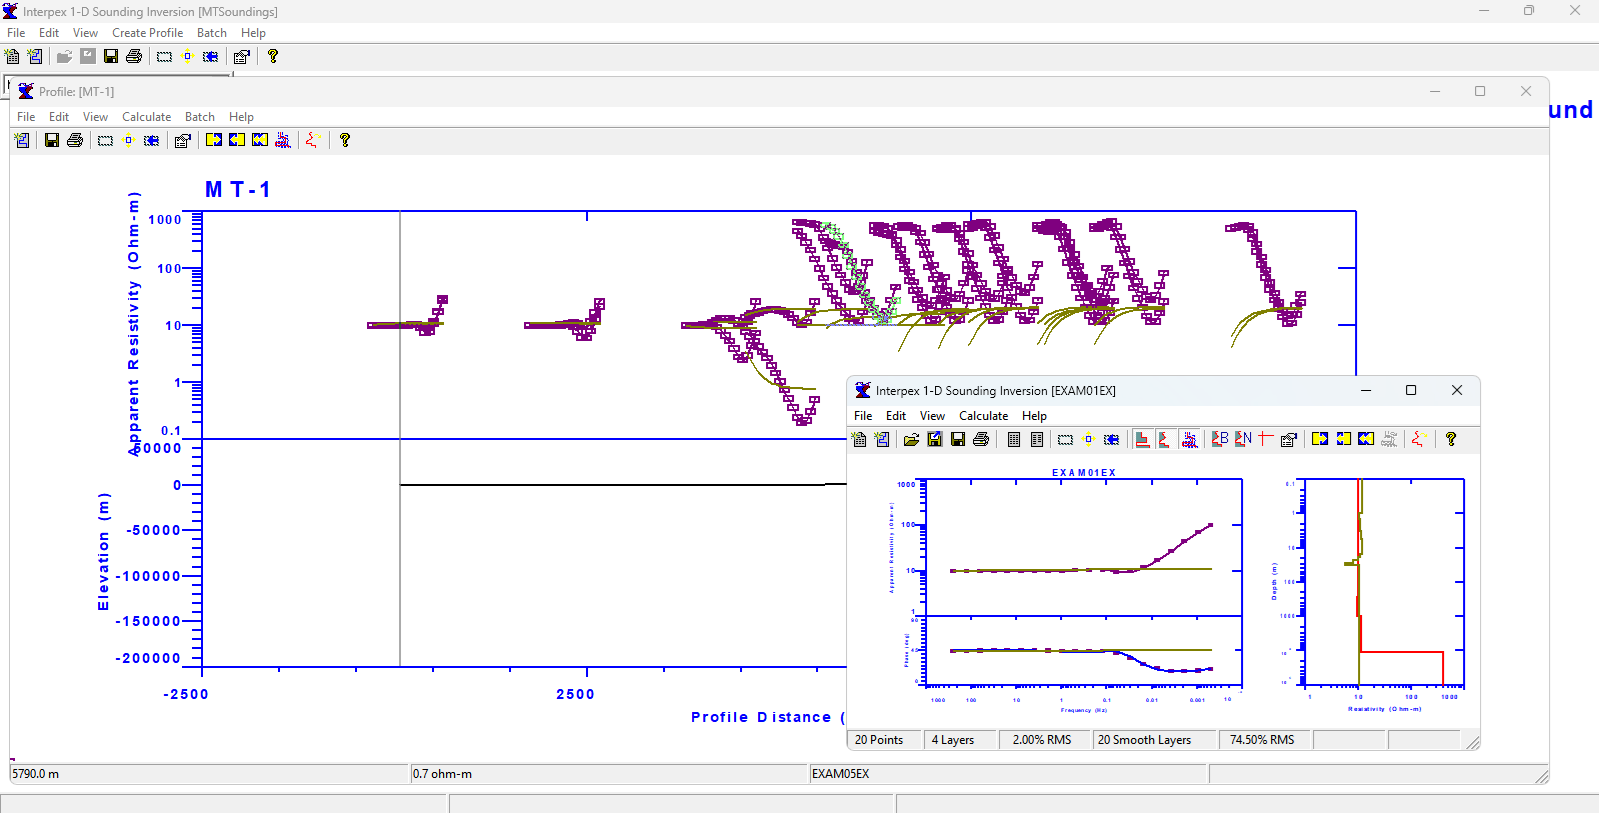This screenshot has width=1599, height=813.
Task: Open the File menu in the EXAM01EX window
Action: click(863, 416)
